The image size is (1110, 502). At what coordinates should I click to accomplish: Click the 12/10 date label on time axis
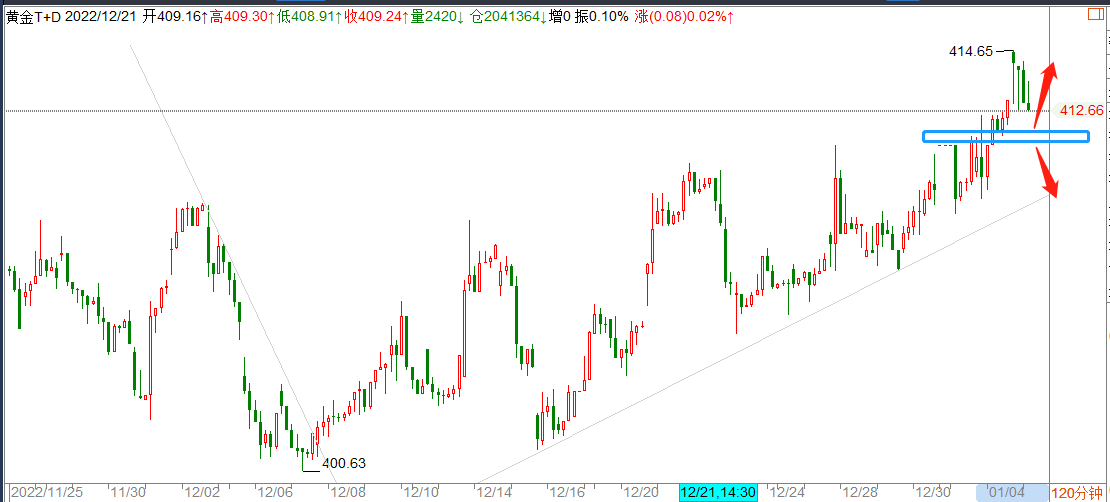pos(420,492)
